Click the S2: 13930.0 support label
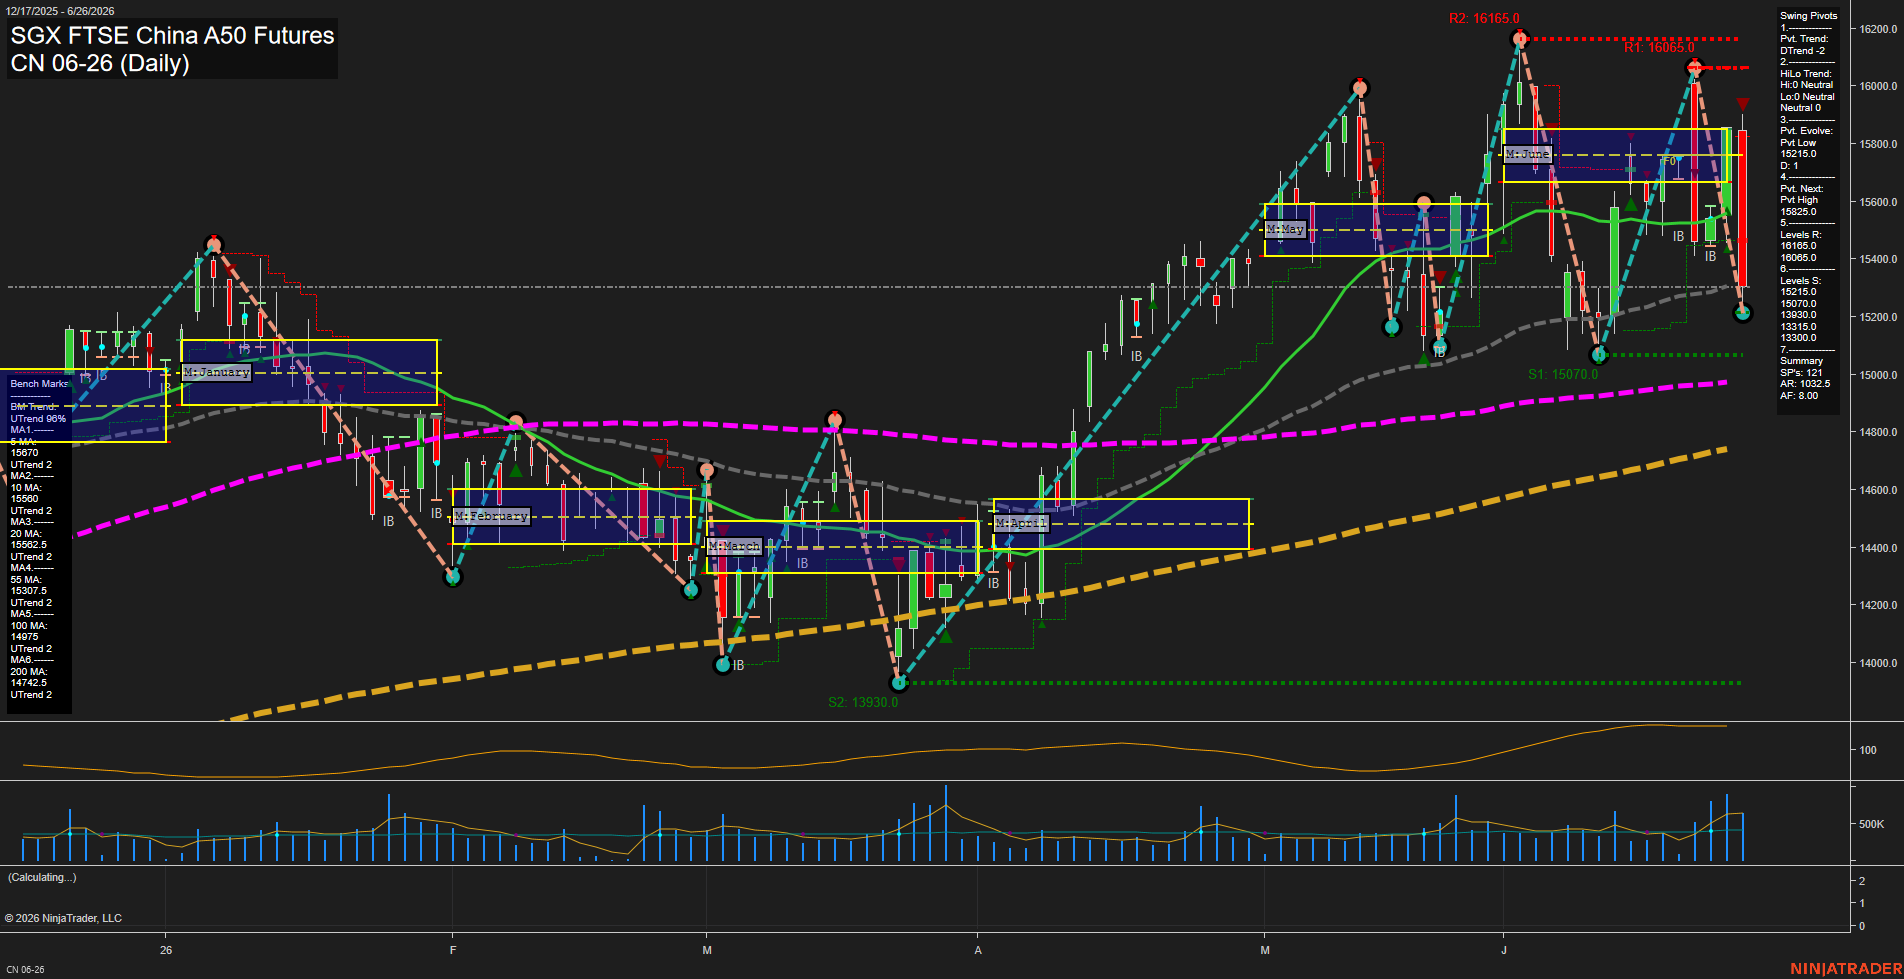Viewport: 1904px width, 979px height. point(863,702)
